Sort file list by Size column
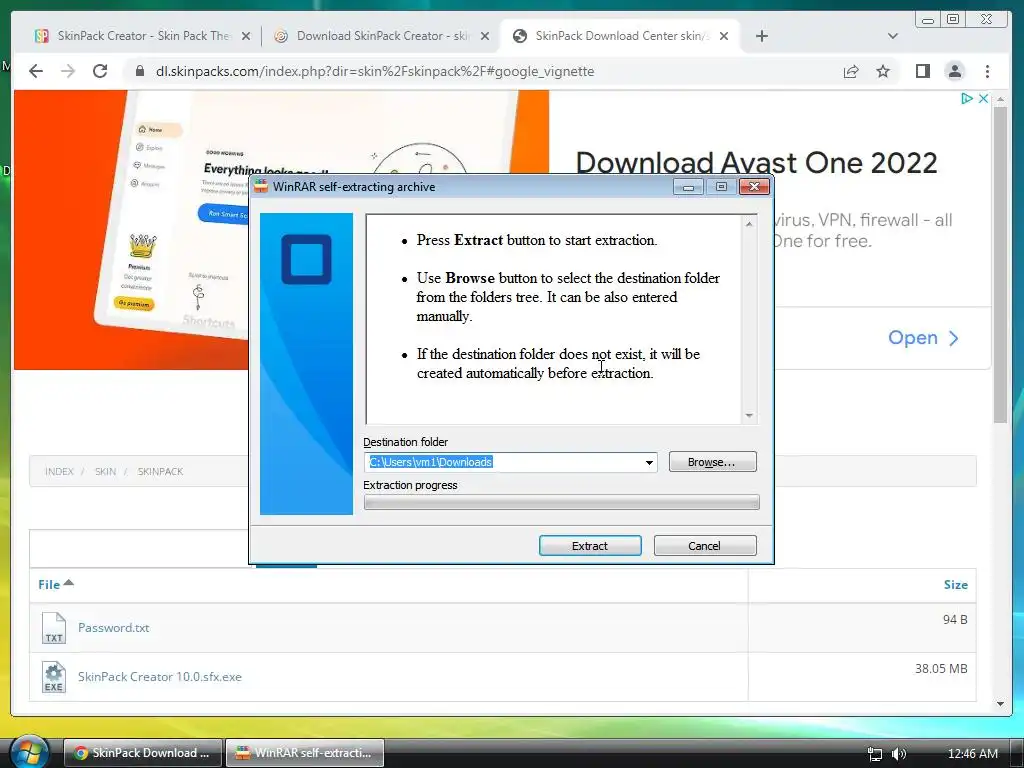 (x=955, y=584)
